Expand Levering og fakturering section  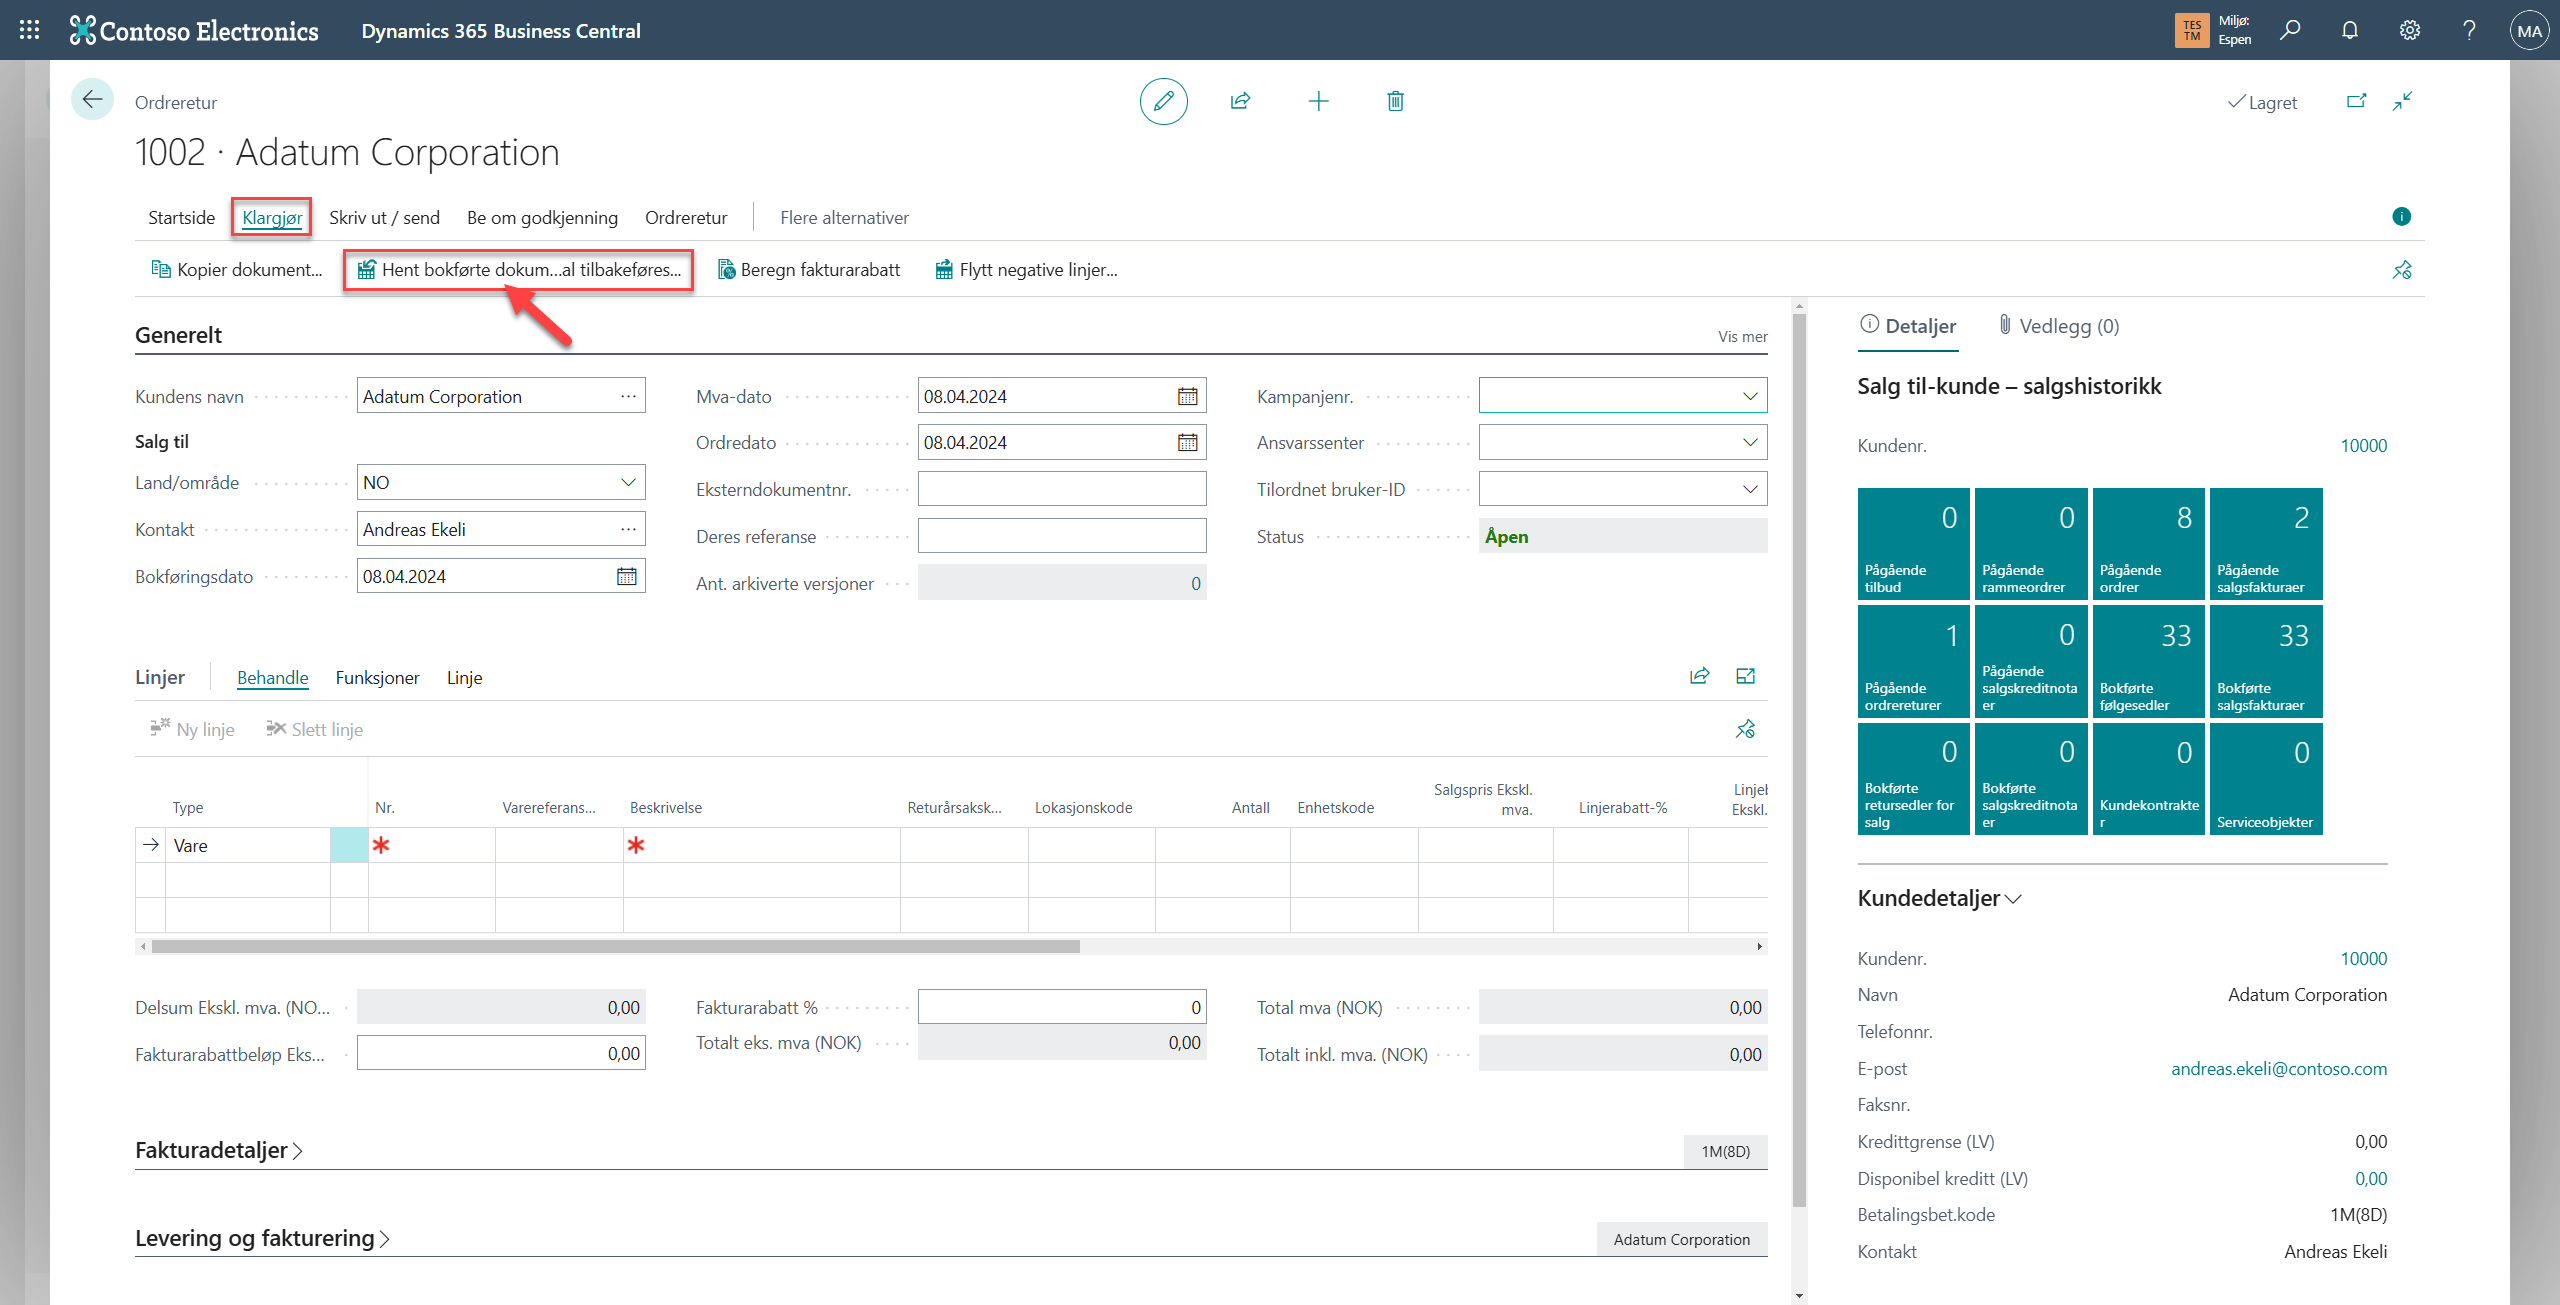click(x=262, y=1238)
